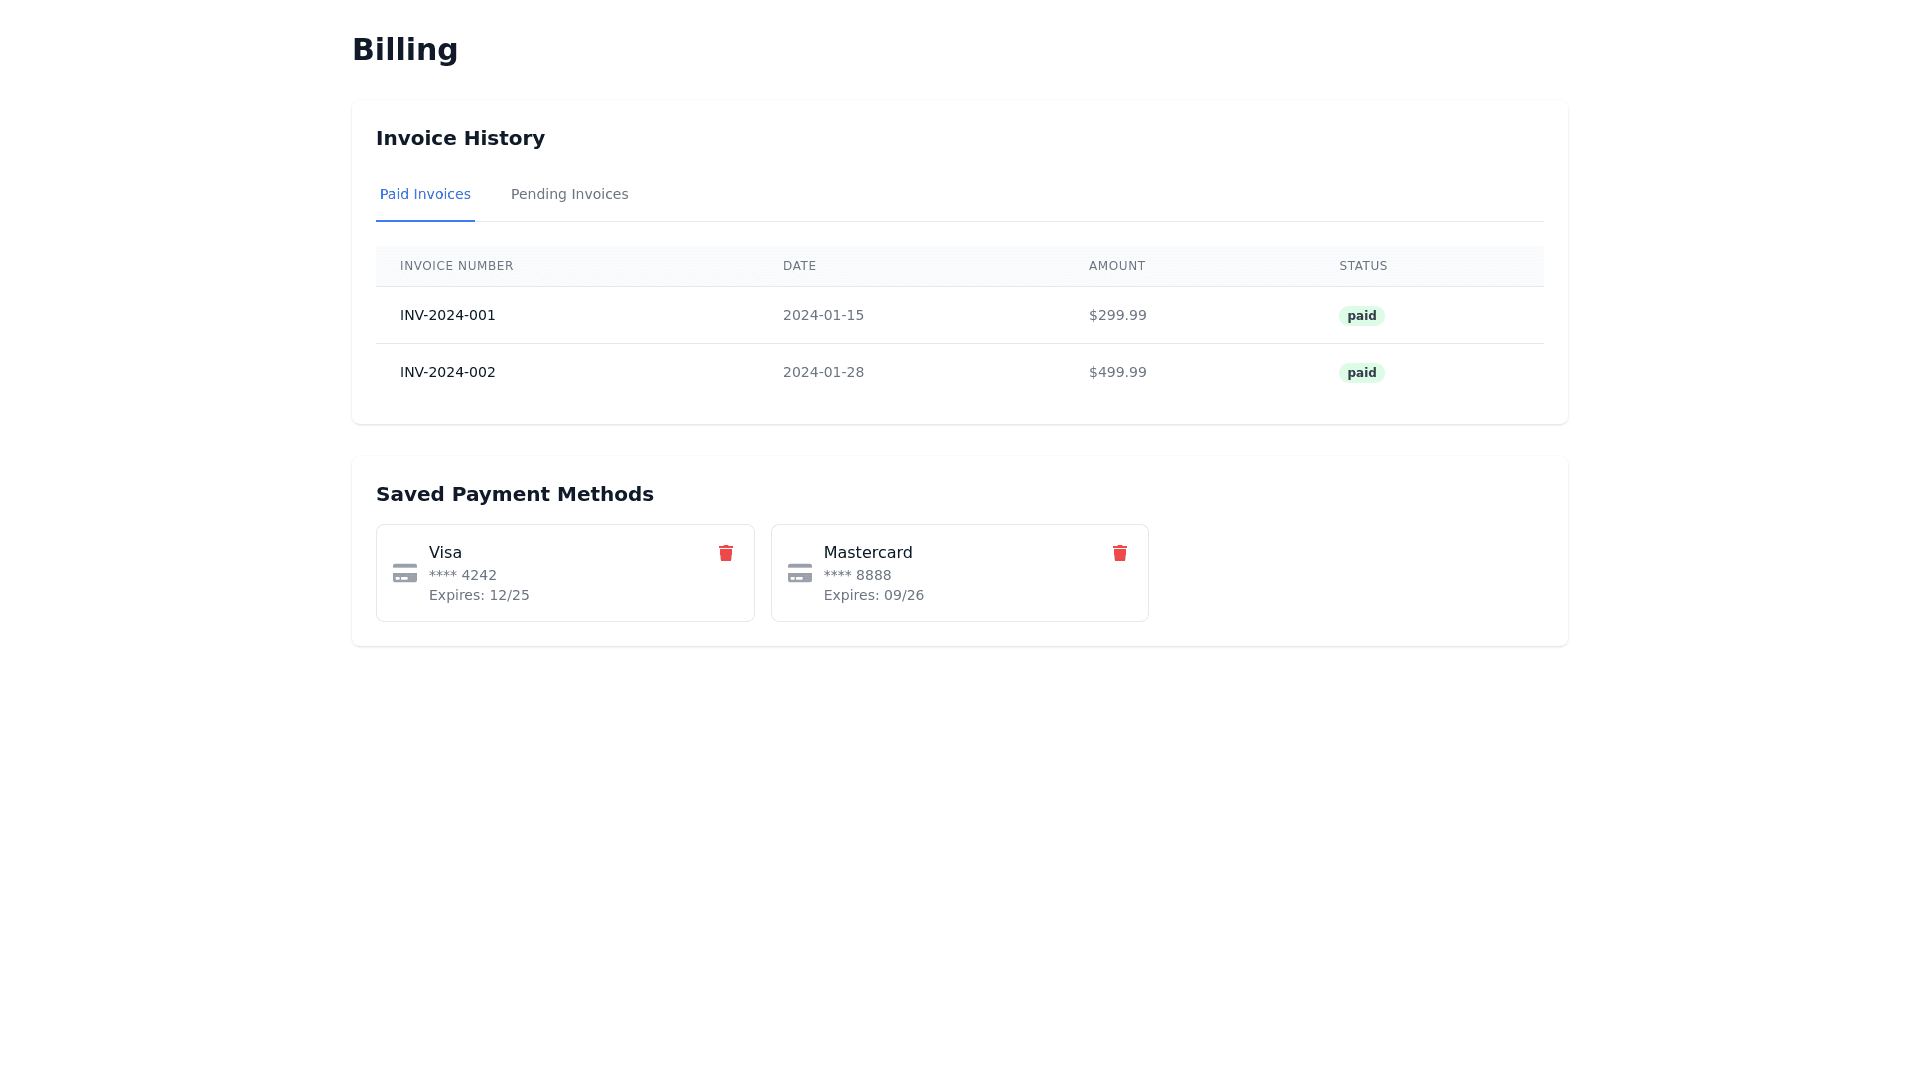Click the paid badge for INV-2024-001
The height and width of the screenshot is (1080, 1920).
pos(1361,316)
